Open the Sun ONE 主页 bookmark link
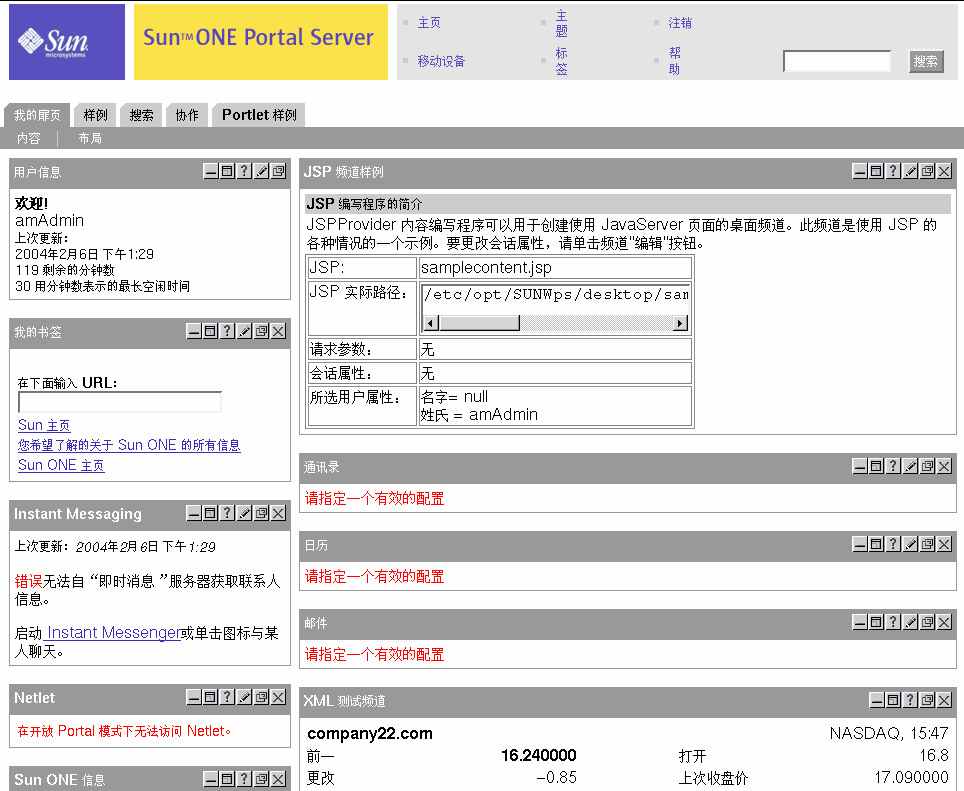 pos(61,465)
